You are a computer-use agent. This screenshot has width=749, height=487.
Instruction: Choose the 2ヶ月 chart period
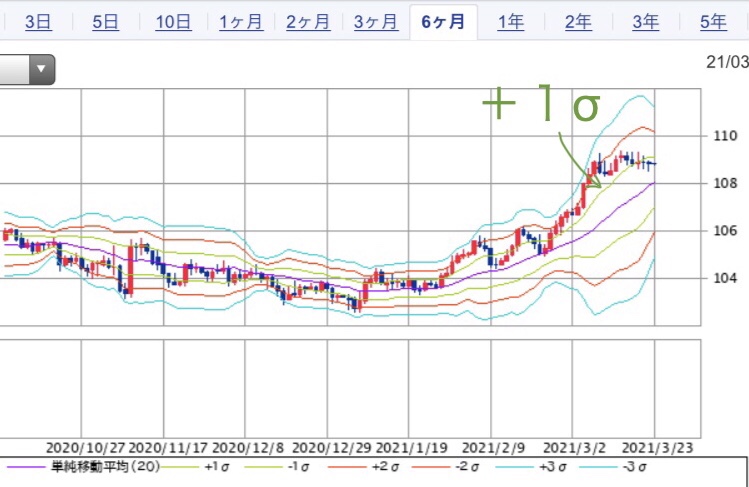pyautogui.click(x=308, y=22)
